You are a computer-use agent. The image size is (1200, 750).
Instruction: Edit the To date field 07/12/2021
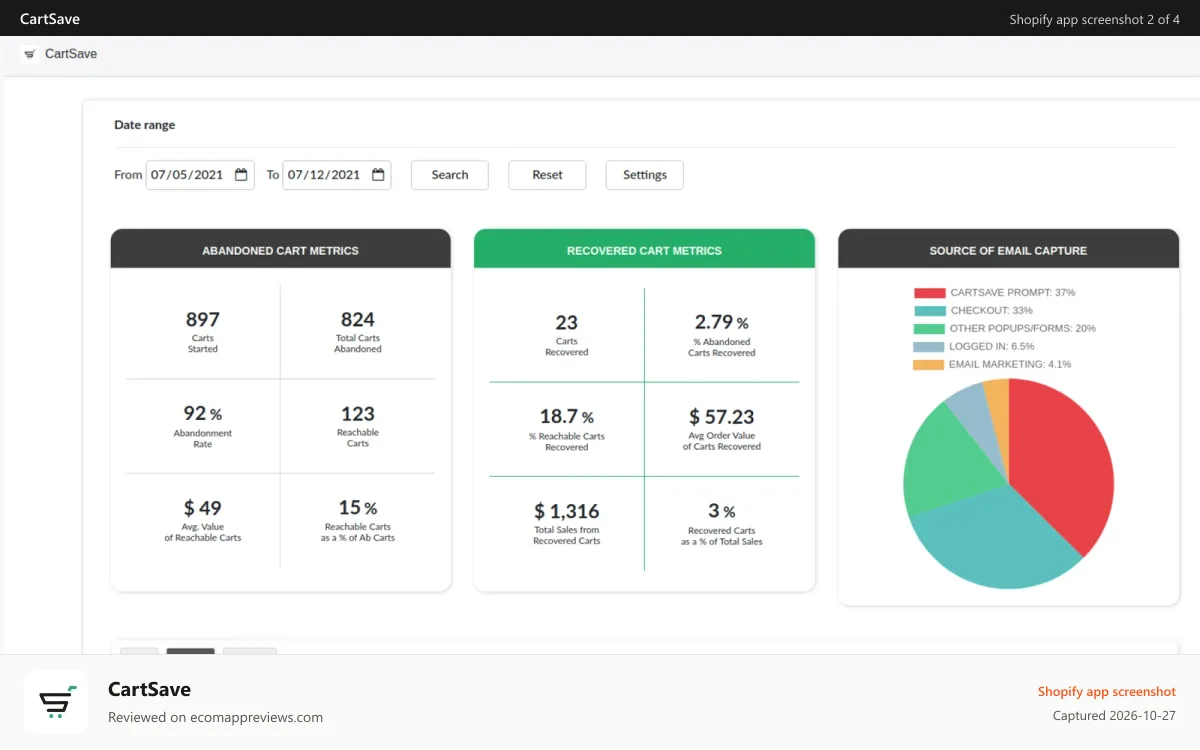(x=337, y=175)
